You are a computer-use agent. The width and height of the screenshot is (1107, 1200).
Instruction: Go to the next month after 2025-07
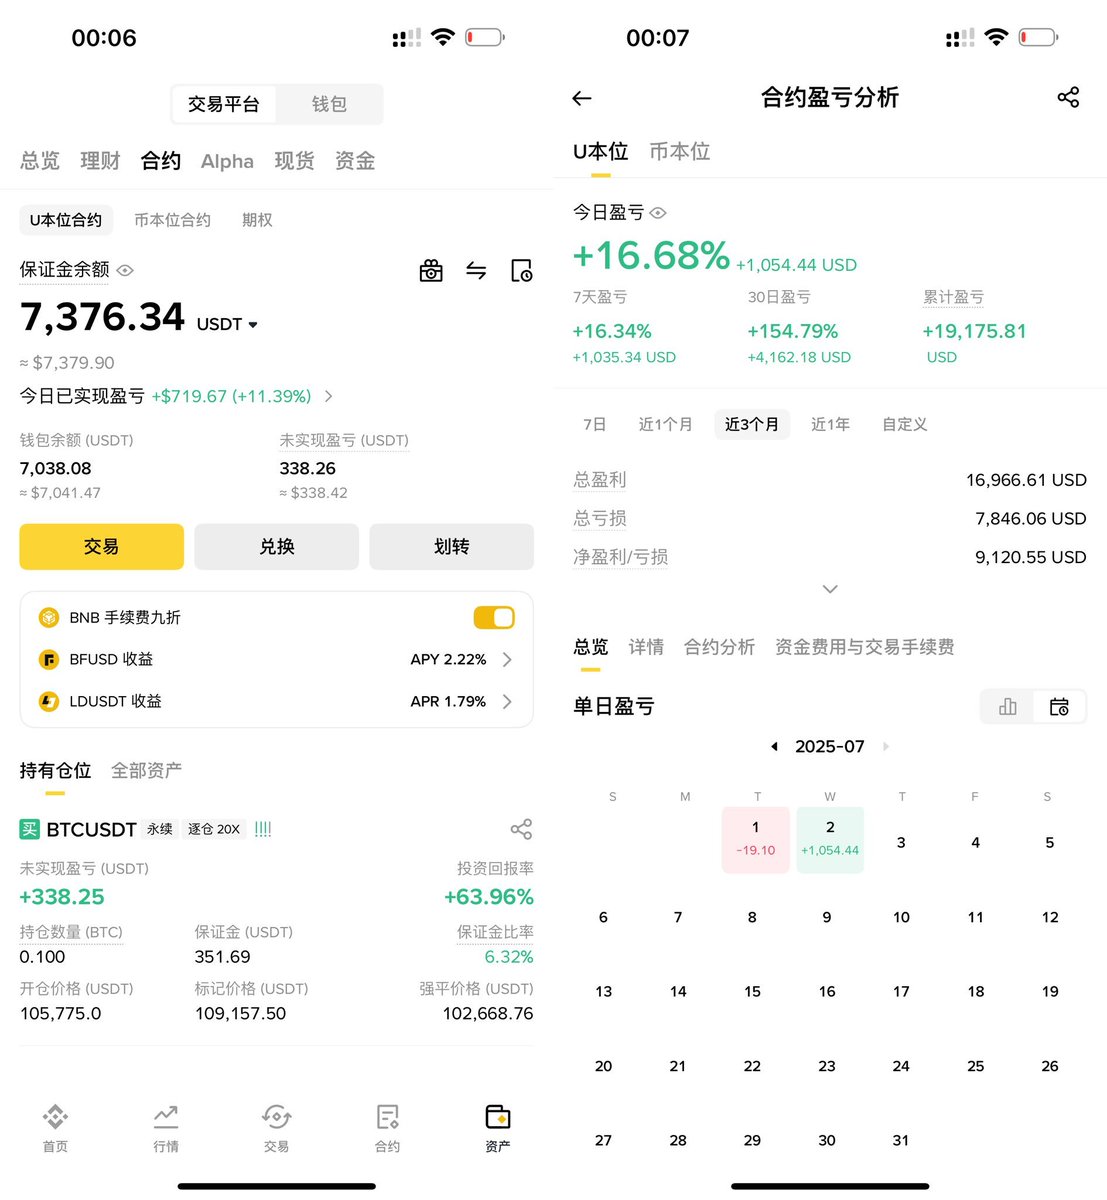point(886,747)
